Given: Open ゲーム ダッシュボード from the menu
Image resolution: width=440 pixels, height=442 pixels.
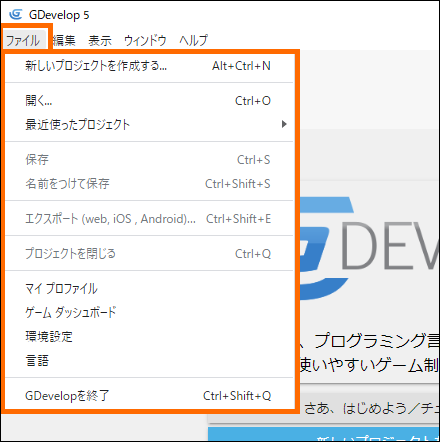Looking at the screenshot, I should 149,312.
